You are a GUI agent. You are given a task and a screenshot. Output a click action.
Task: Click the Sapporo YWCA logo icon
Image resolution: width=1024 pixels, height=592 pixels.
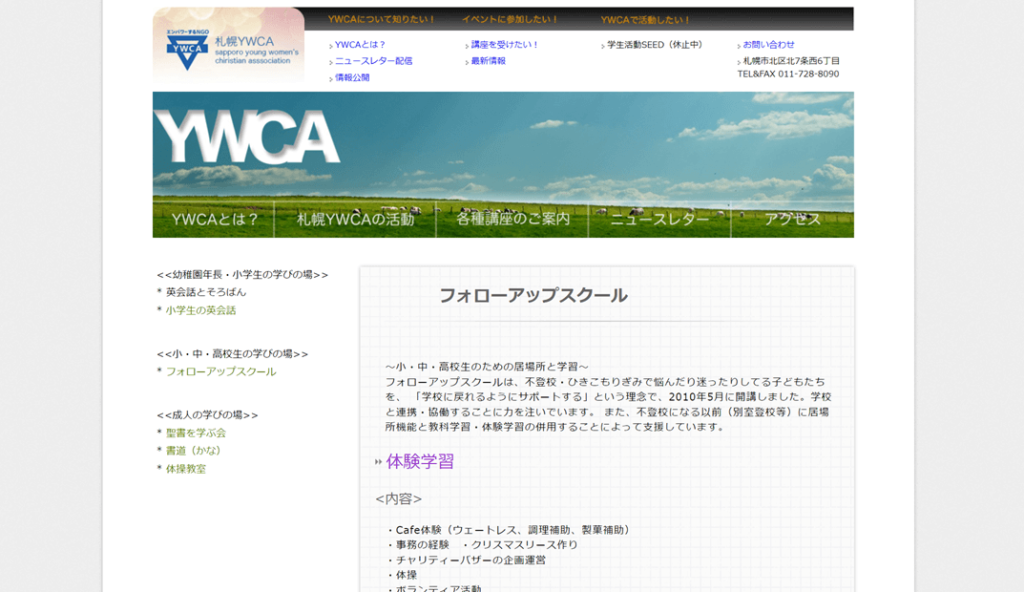(x=187, y=50)
